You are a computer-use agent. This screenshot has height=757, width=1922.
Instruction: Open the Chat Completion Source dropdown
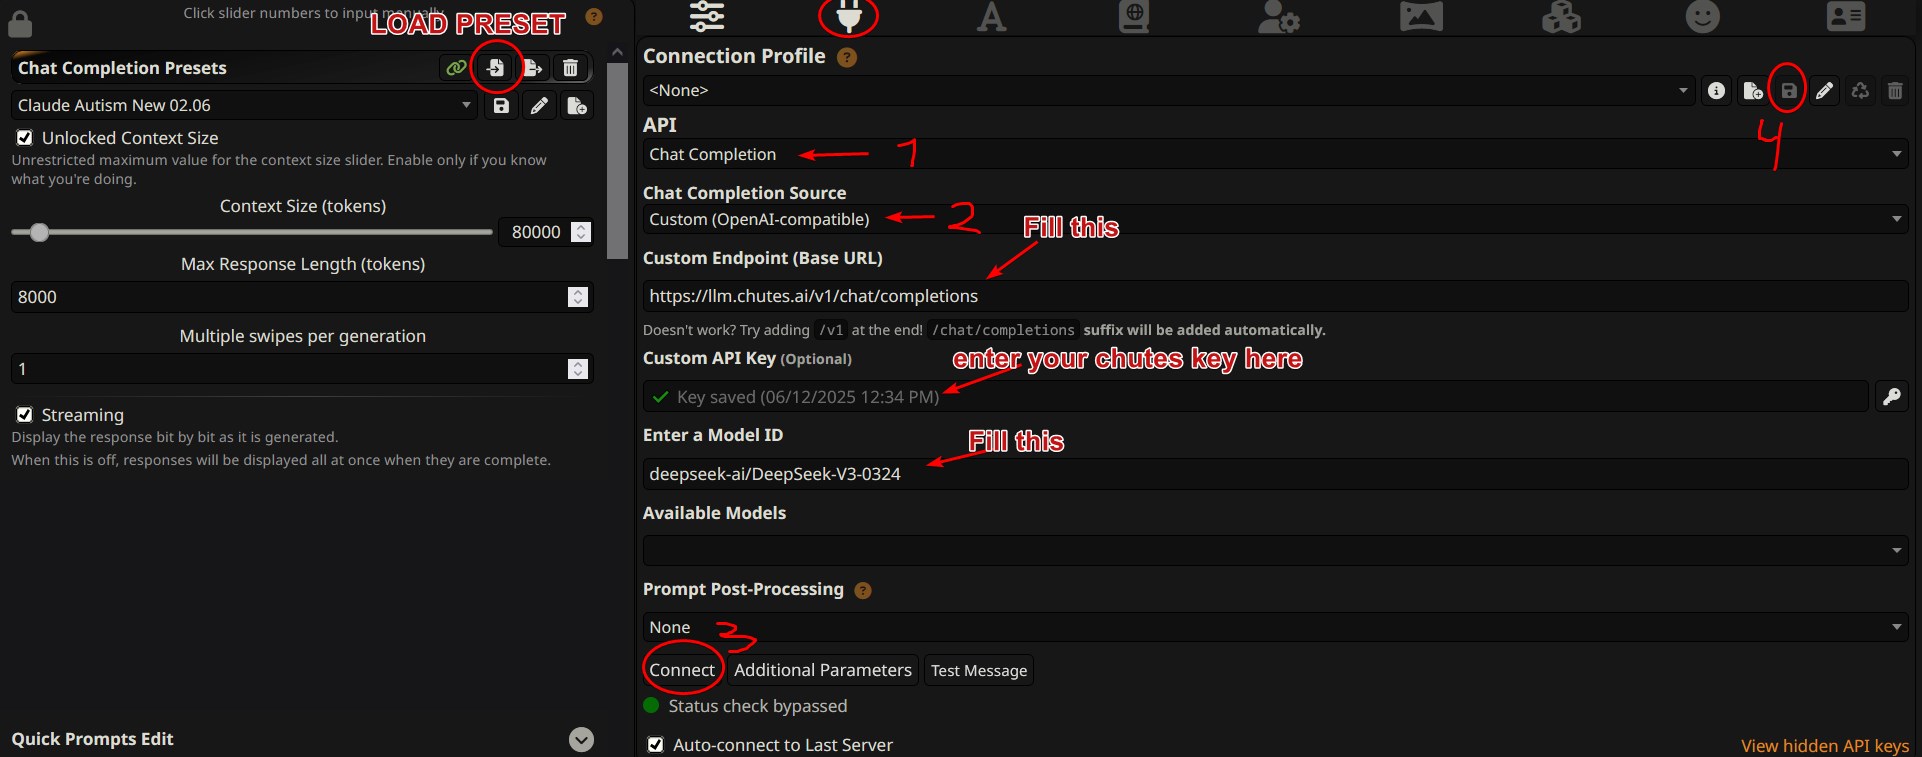click(1275, 219)
